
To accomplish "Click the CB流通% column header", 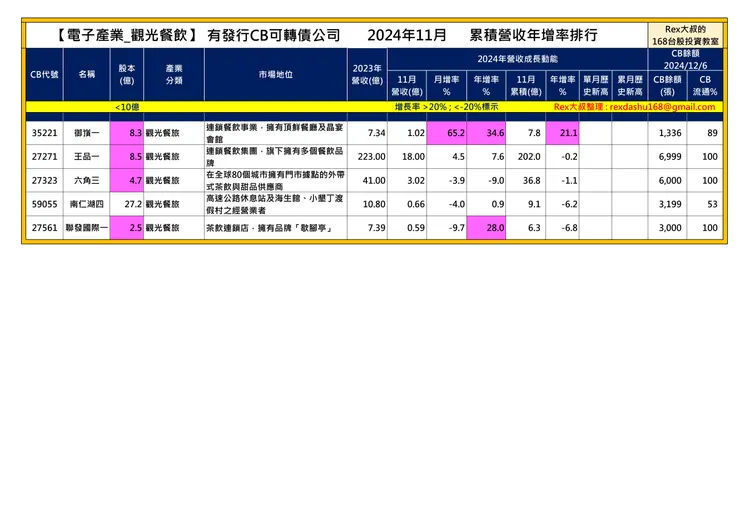I will pos(705,85).
